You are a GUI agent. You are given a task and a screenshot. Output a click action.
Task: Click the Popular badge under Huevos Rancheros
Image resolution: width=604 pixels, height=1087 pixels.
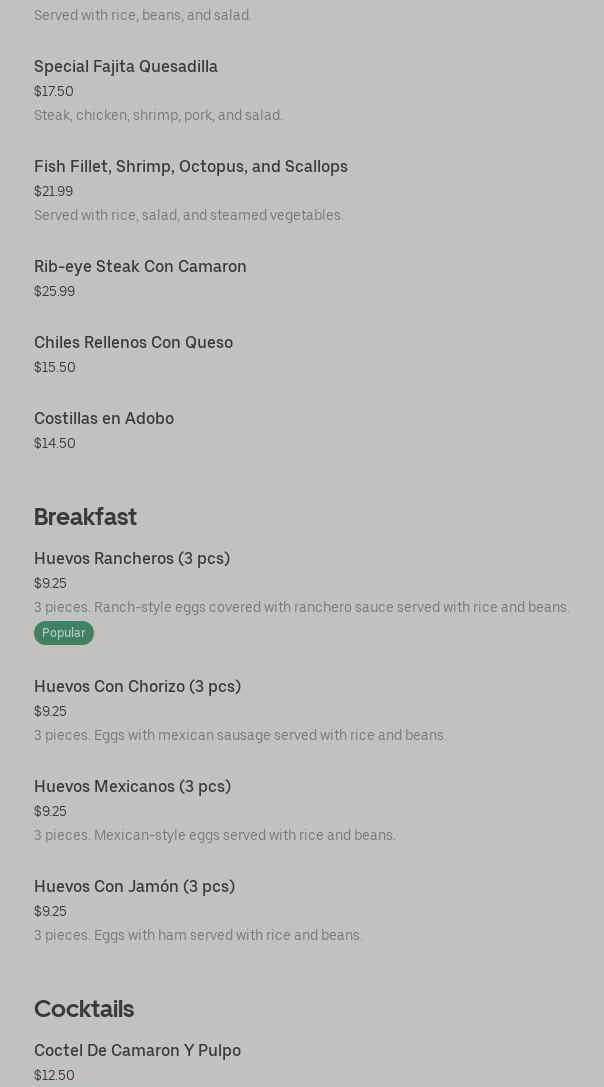click(63, 633)
